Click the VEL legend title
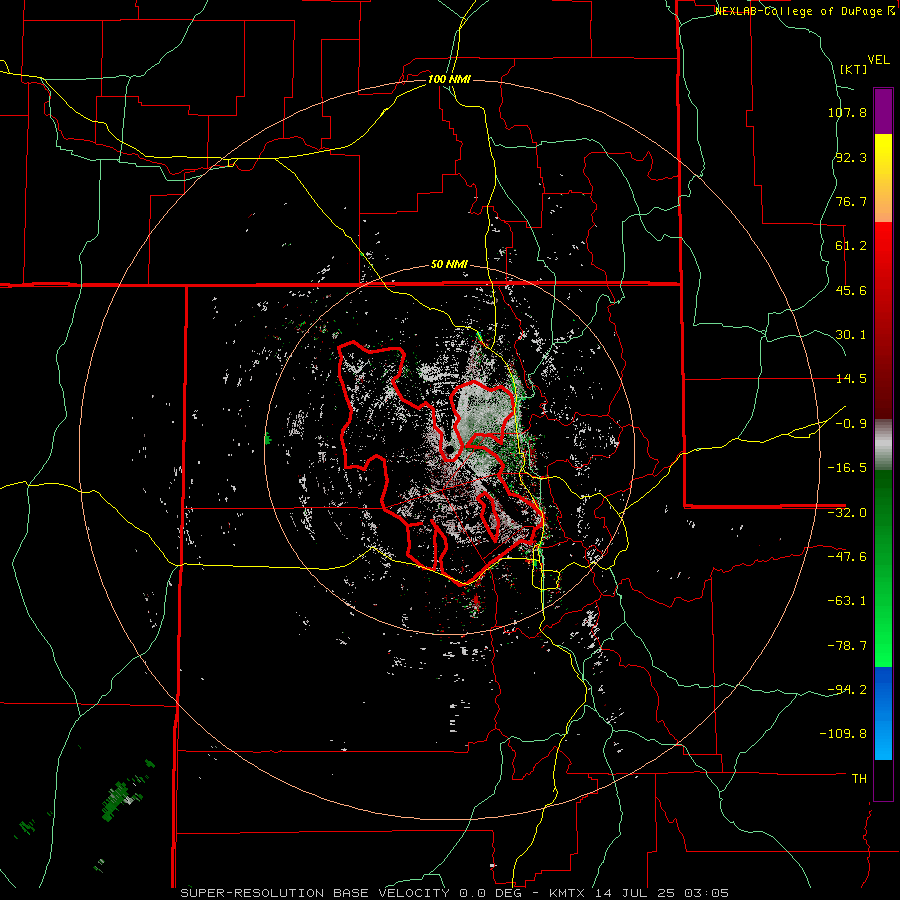 [878, 60]
